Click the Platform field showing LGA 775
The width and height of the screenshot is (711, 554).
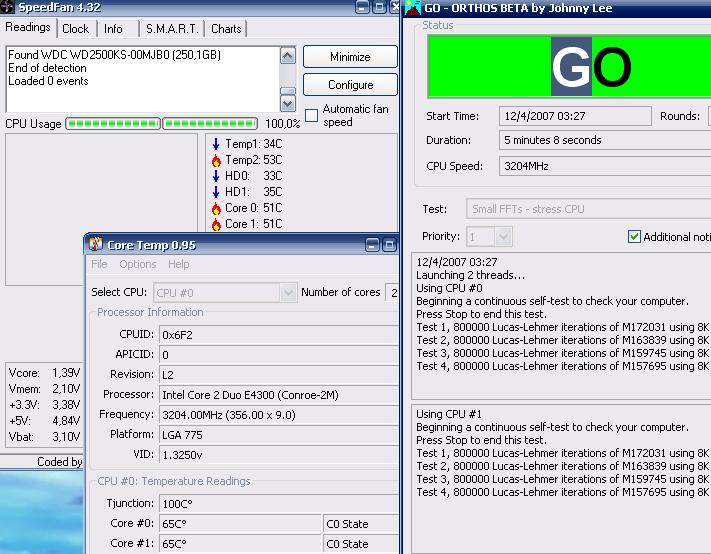click(x=279, y=435)
